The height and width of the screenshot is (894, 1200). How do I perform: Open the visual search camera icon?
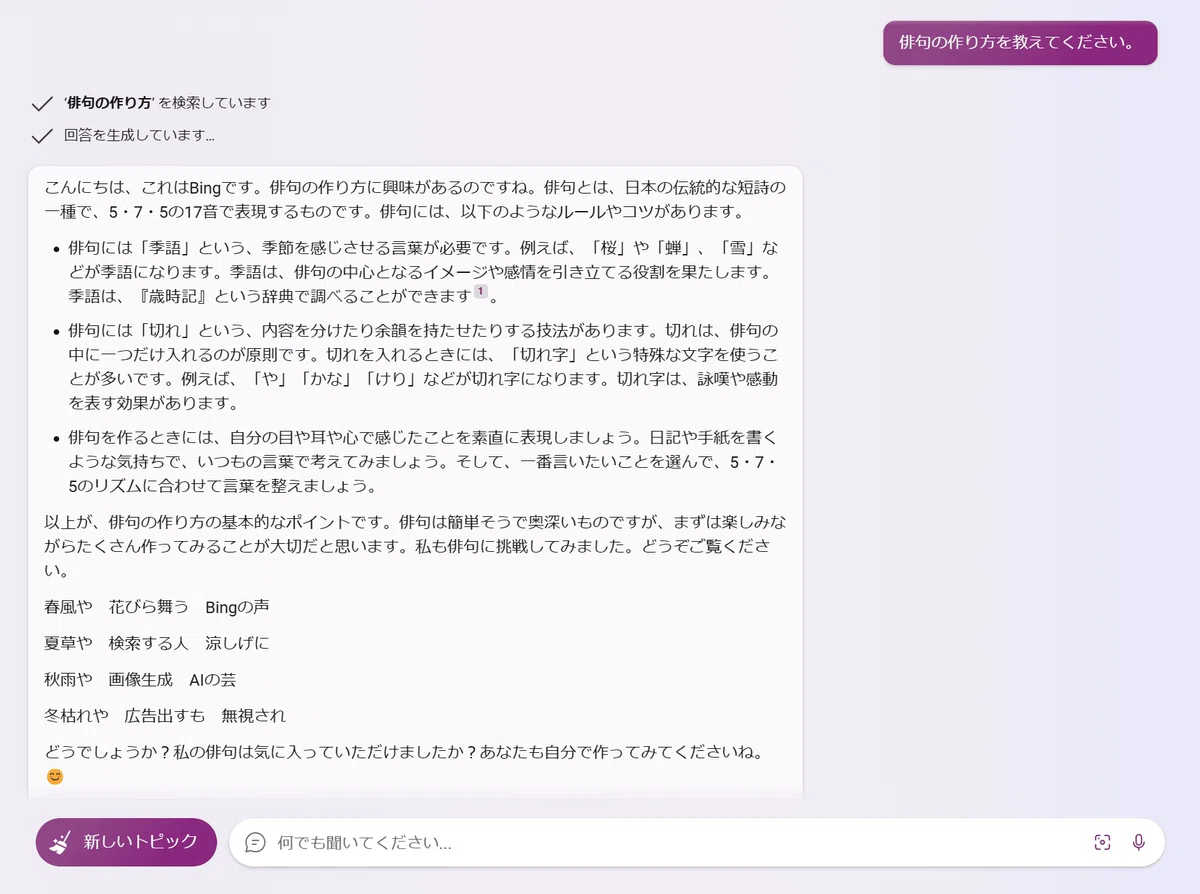click(1102, 842)
